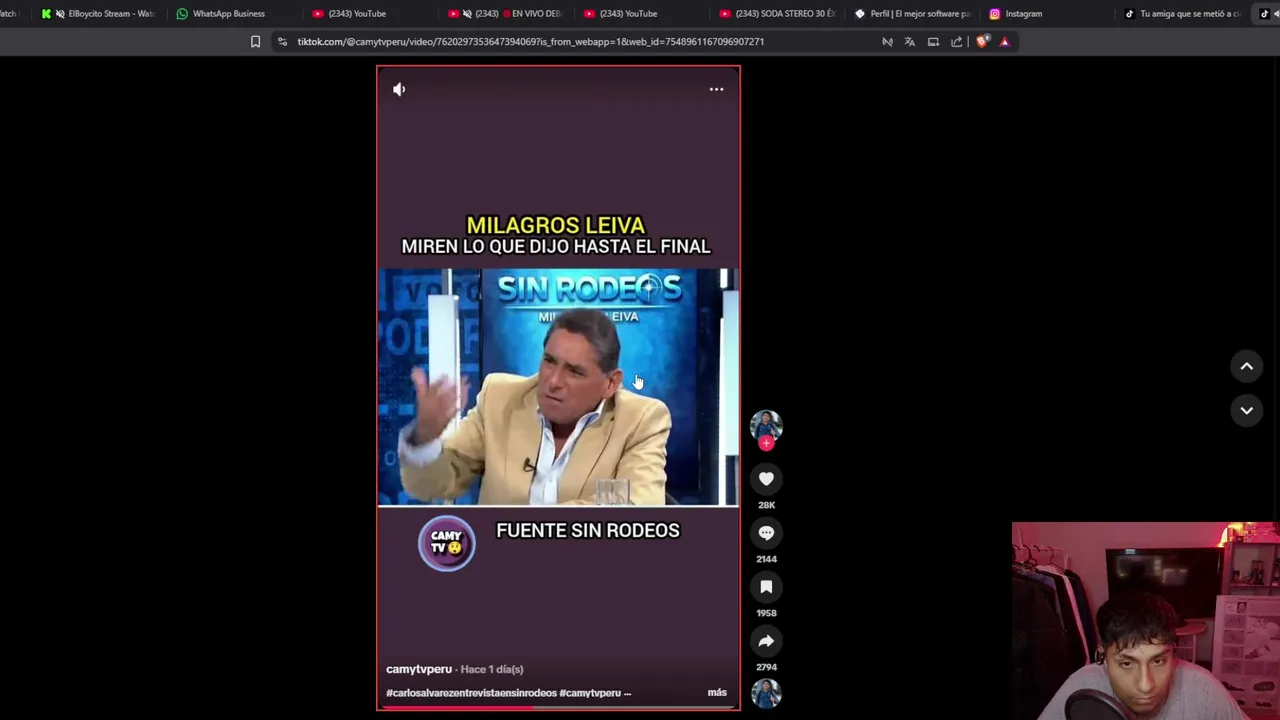Click the share page icon in address bar
The height and width of the screenshot is (720, 1280).
[x=957, y=41]
